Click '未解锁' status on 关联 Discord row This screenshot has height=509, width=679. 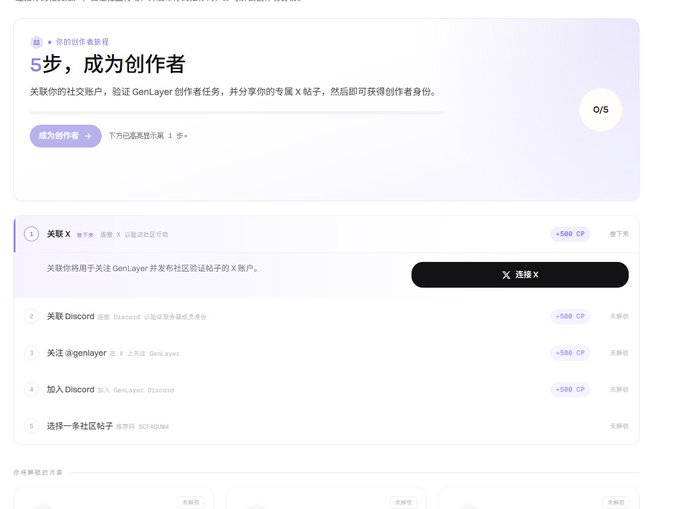tap(619, 316)
